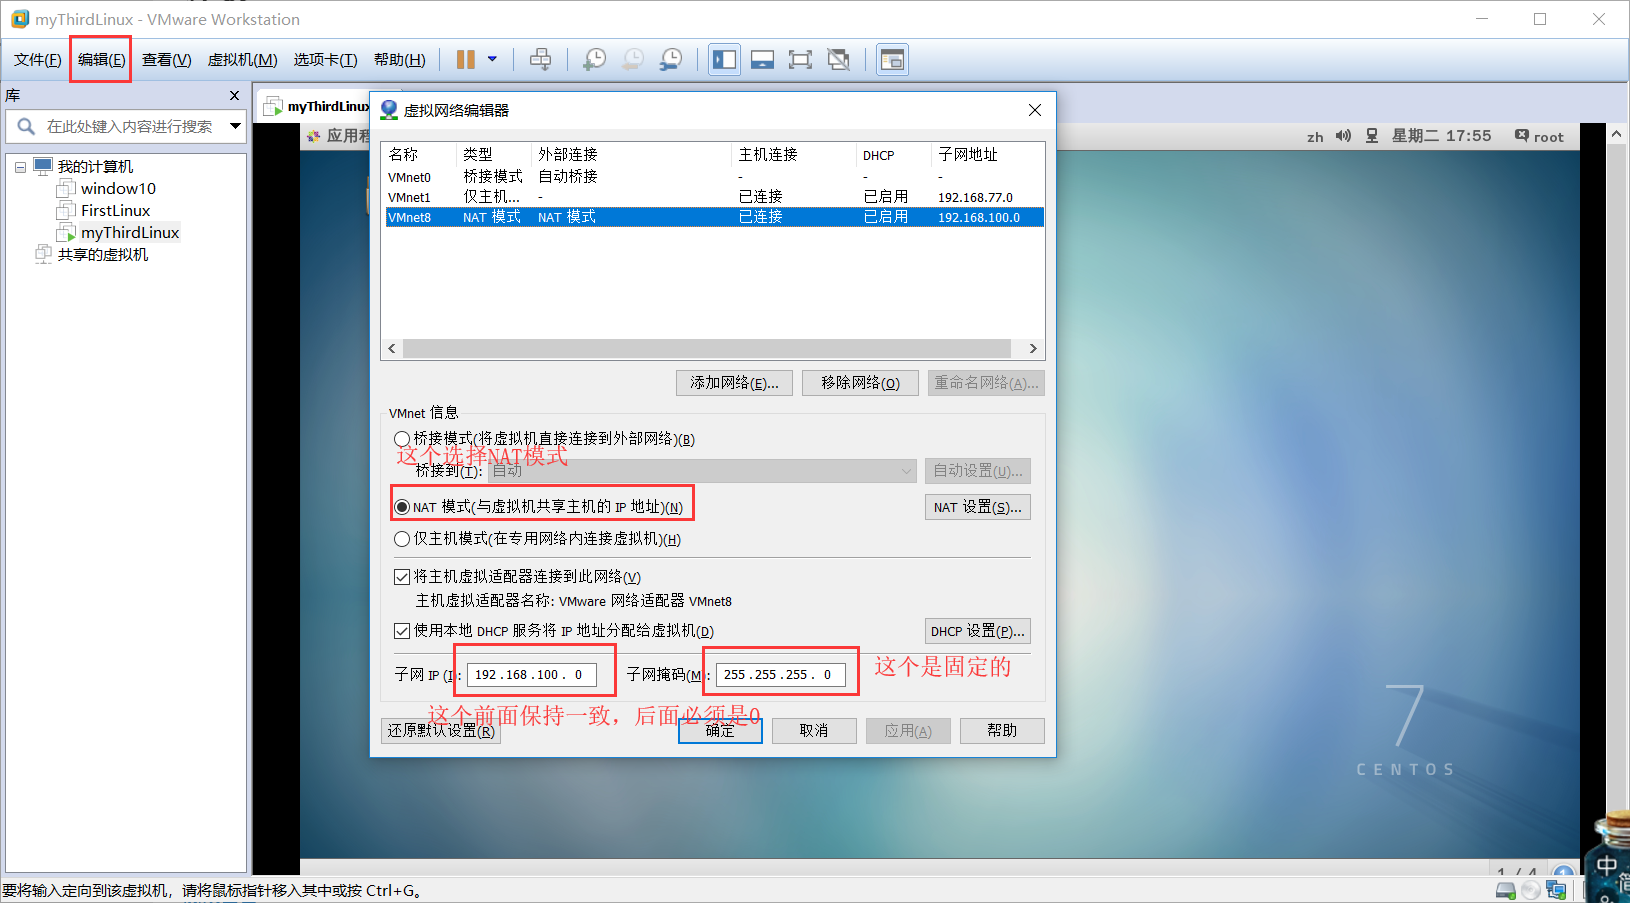Click the CD/DVD status bar icon
This screenshot has width=1630, height=903.
pyautogui.click(x=1530, y=890)
